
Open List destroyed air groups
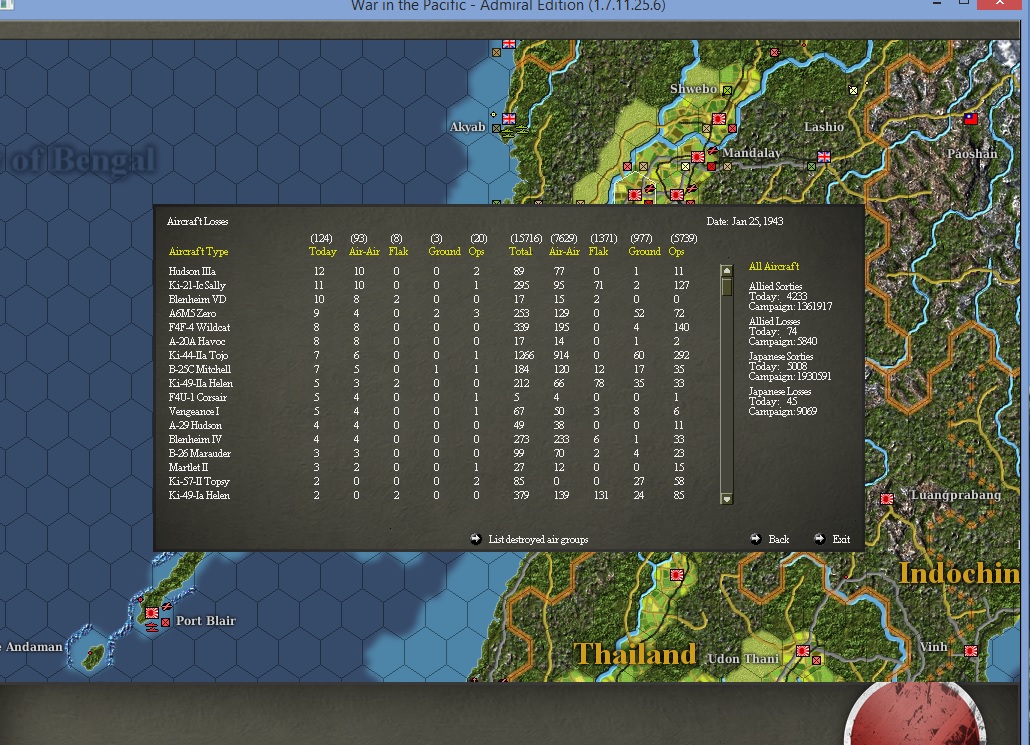[538, 539]
